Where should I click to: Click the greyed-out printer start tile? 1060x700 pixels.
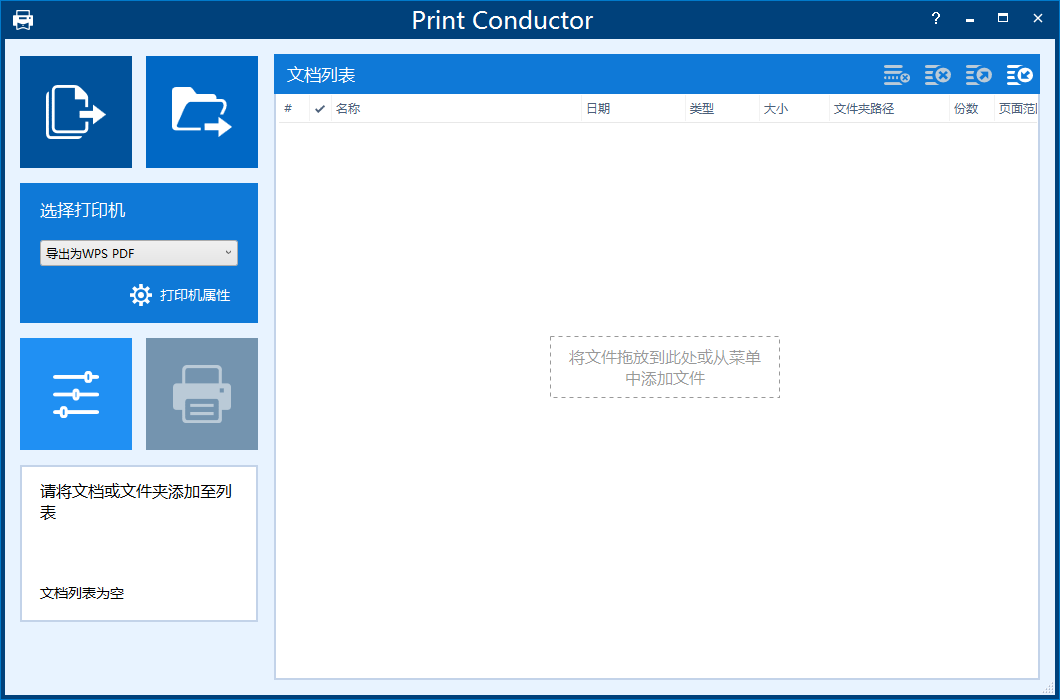201,394
